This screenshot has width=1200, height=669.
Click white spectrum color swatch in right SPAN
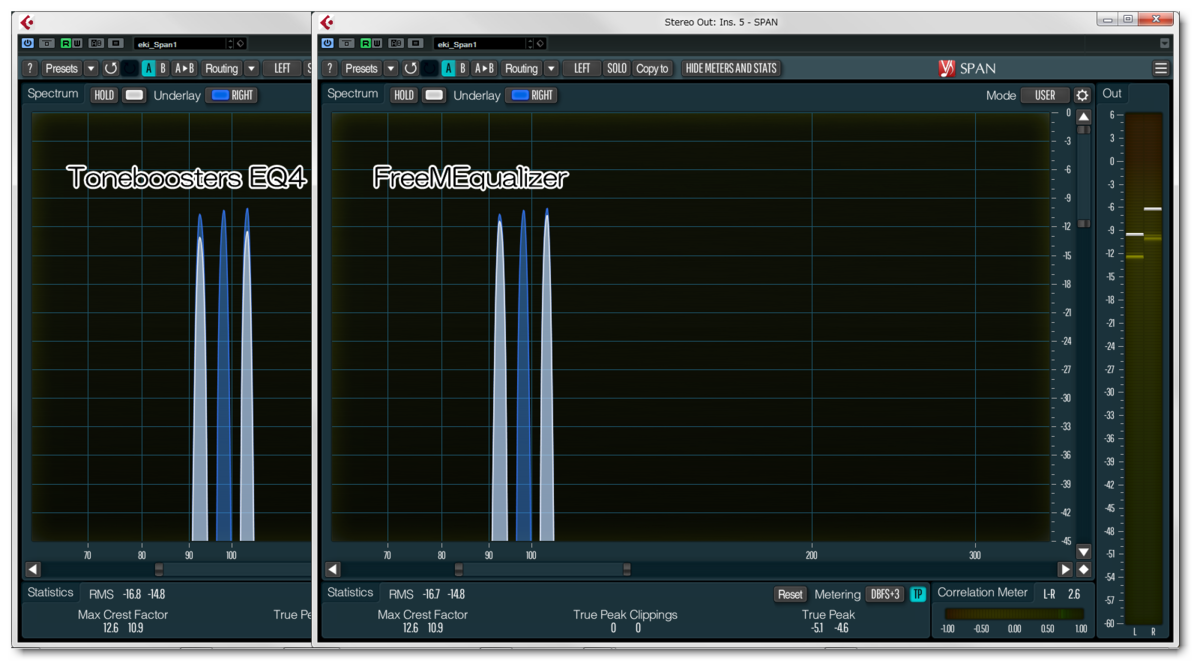(x=434, y=95)
